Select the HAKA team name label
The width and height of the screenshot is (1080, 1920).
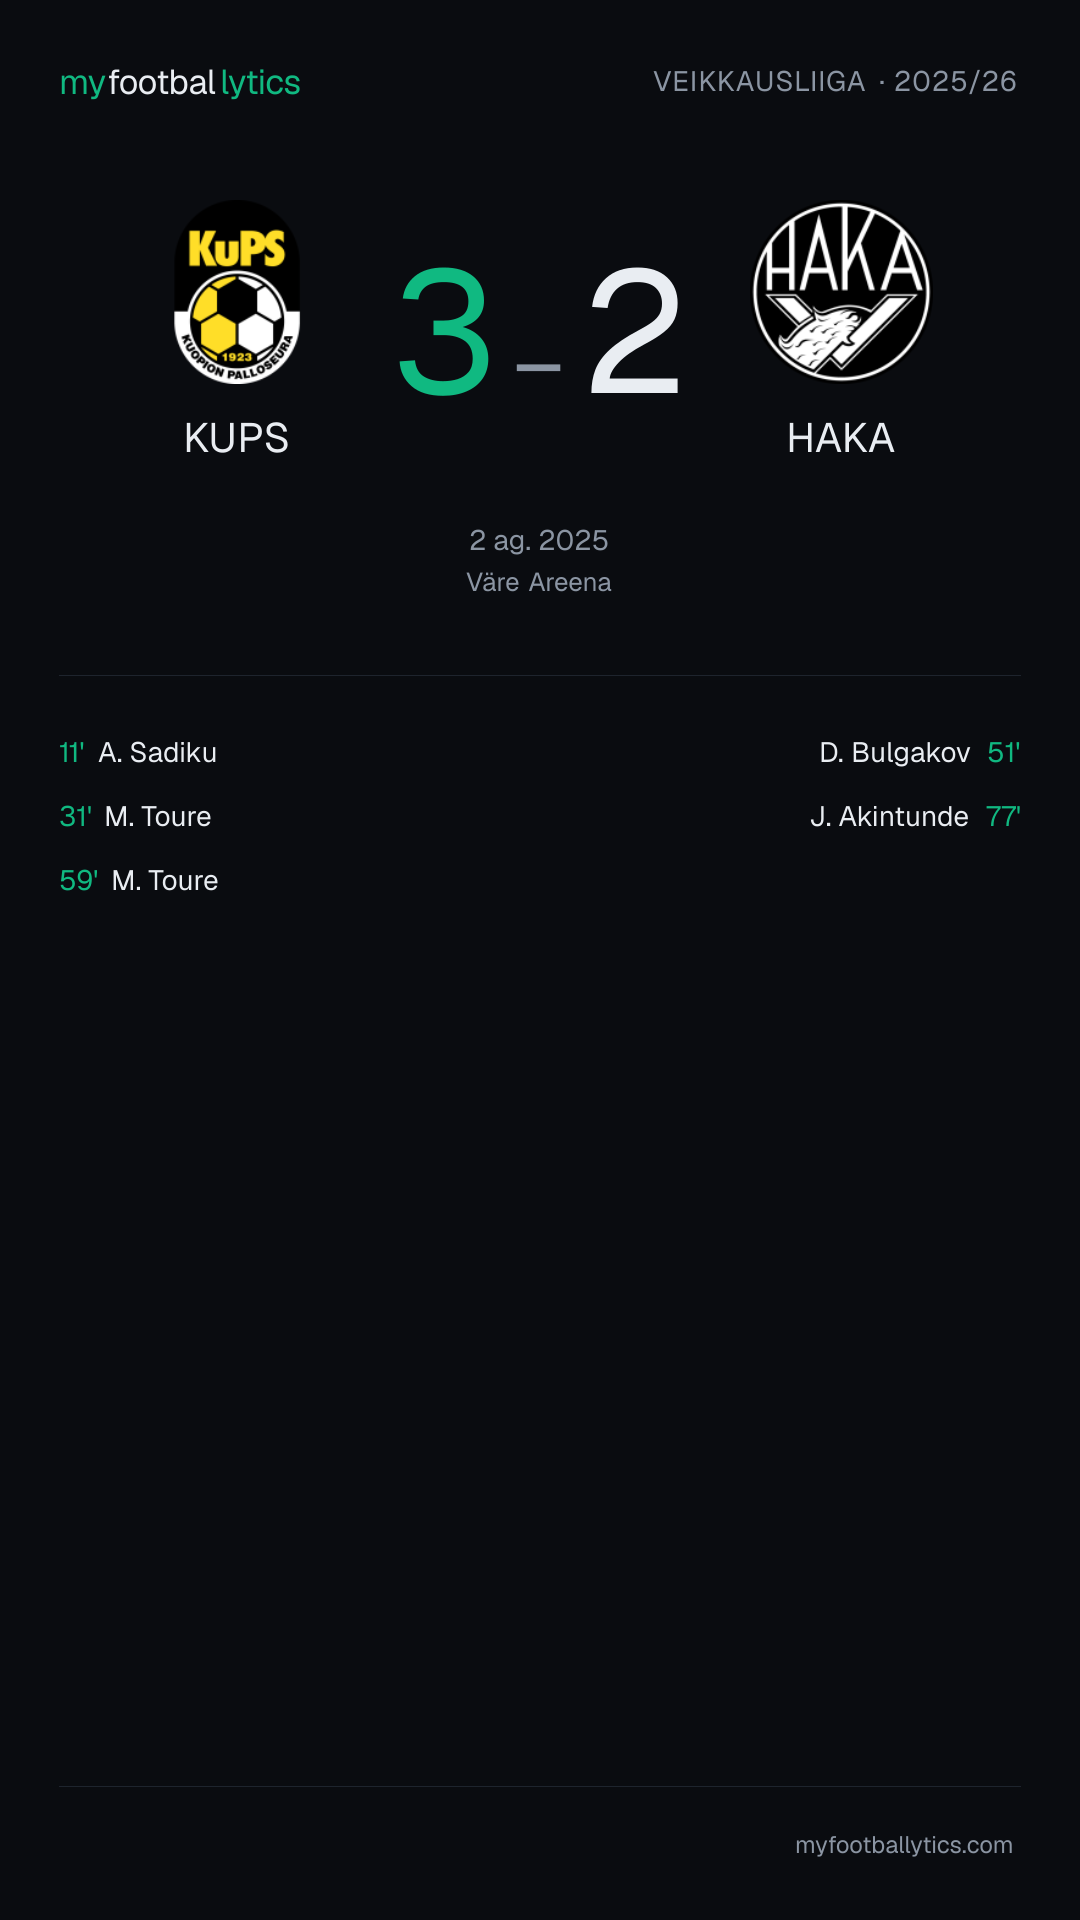point(841,438)
